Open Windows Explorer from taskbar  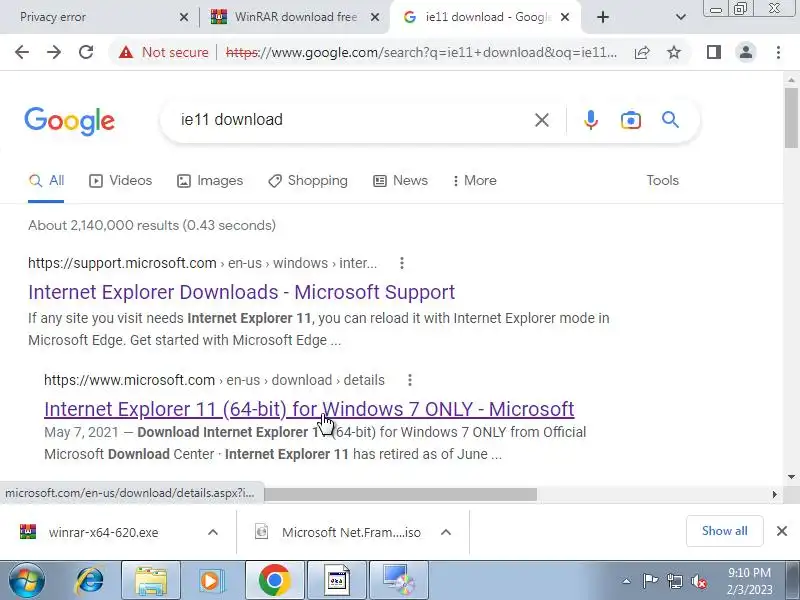point(151,580)
